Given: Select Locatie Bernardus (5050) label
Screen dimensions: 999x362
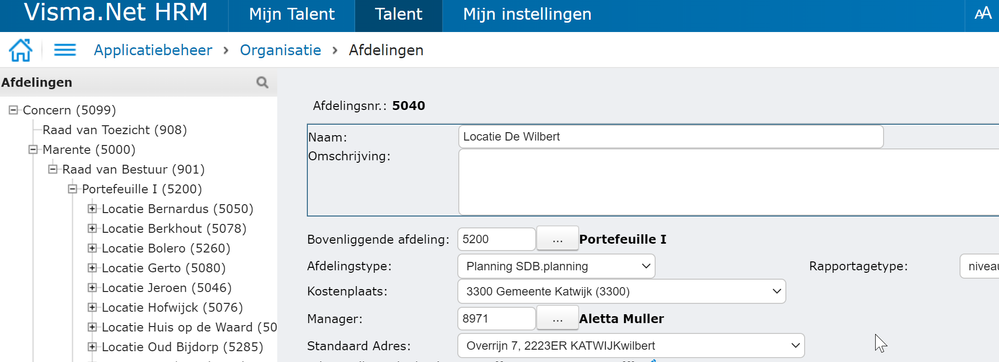Looking at the screenshot, I should pos(178,209).
